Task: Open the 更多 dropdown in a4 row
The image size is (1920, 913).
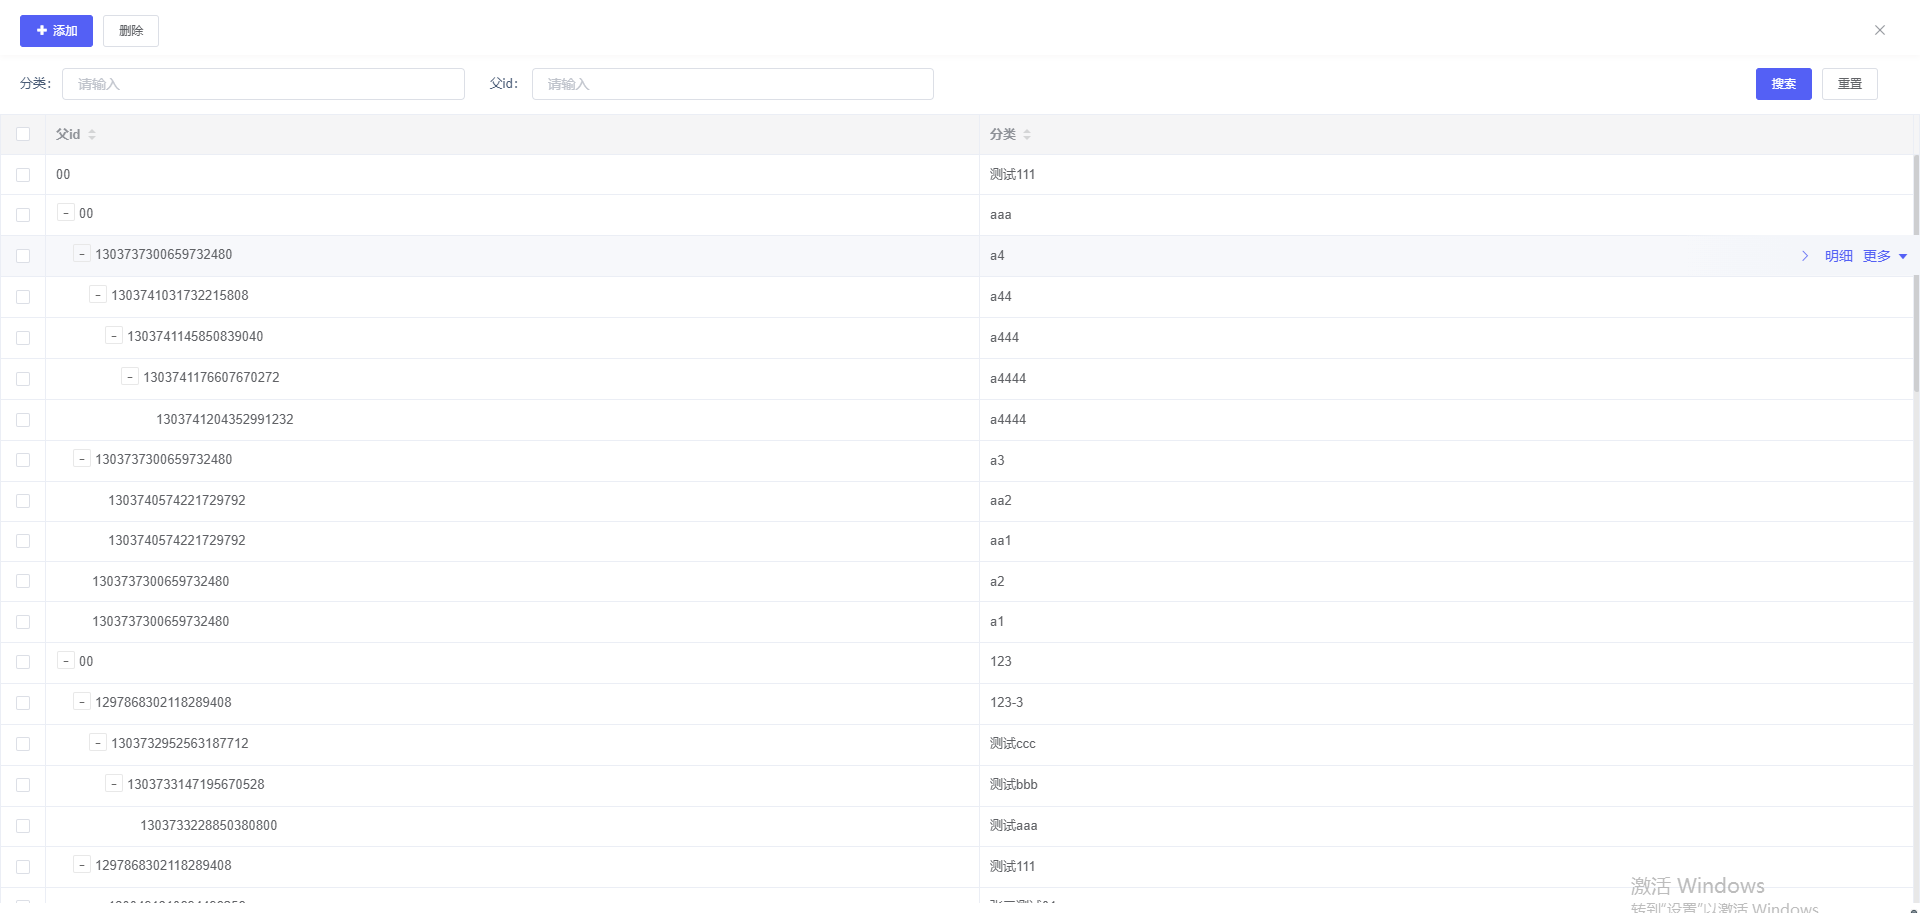Action: click(1885, 256)
